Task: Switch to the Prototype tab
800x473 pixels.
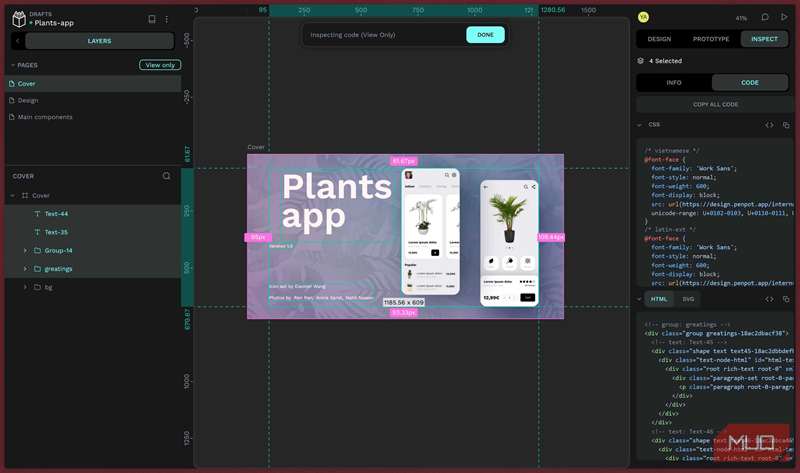Action: coord(711,39)
